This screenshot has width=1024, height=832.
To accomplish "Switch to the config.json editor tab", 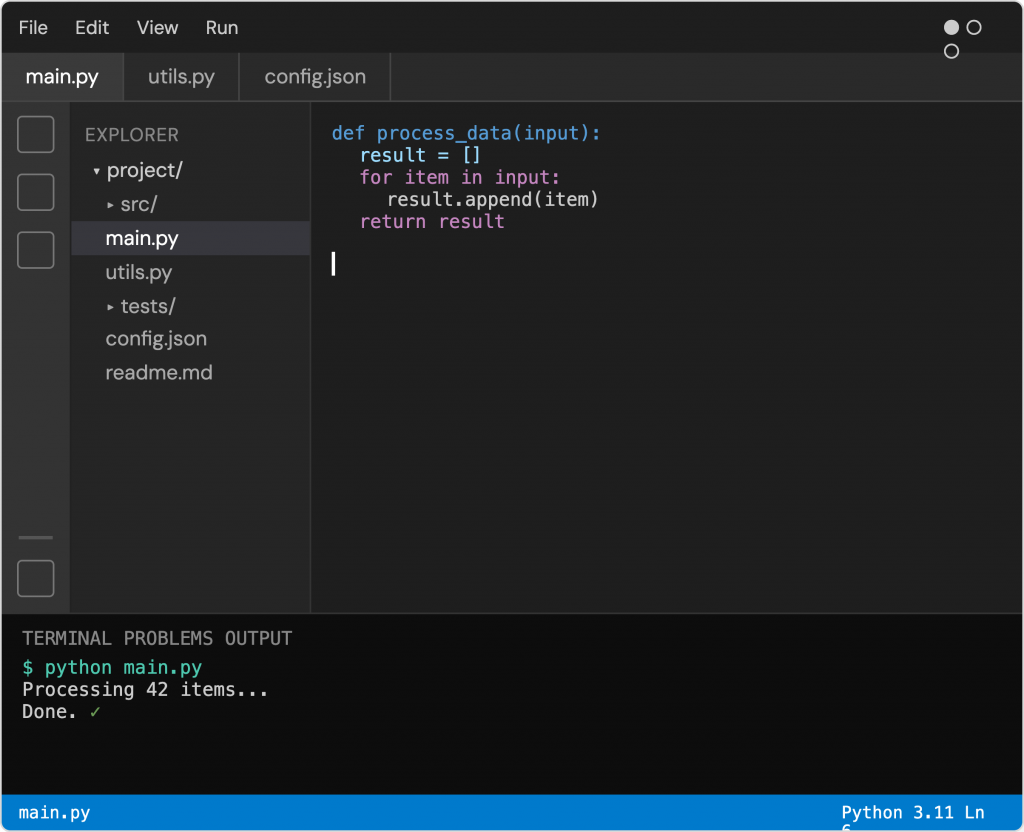I will [x=315, y=77].
